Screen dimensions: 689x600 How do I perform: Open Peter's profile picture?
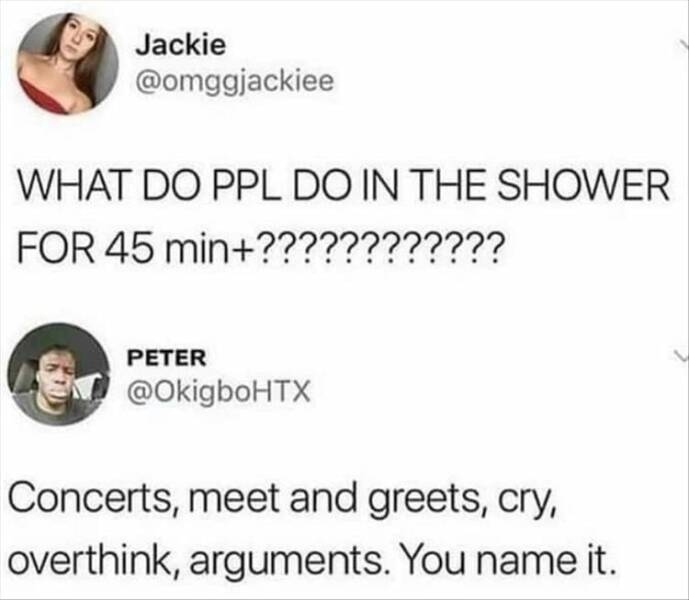point(59,375)
